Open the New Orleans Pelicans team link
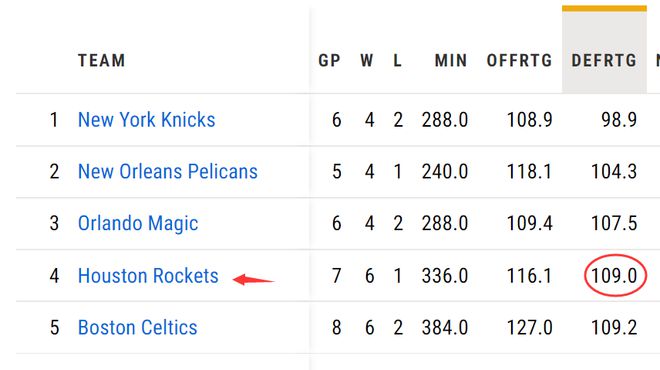Image resolution: width=660 pixels, height=370 pixels. [x=168, y=172]
